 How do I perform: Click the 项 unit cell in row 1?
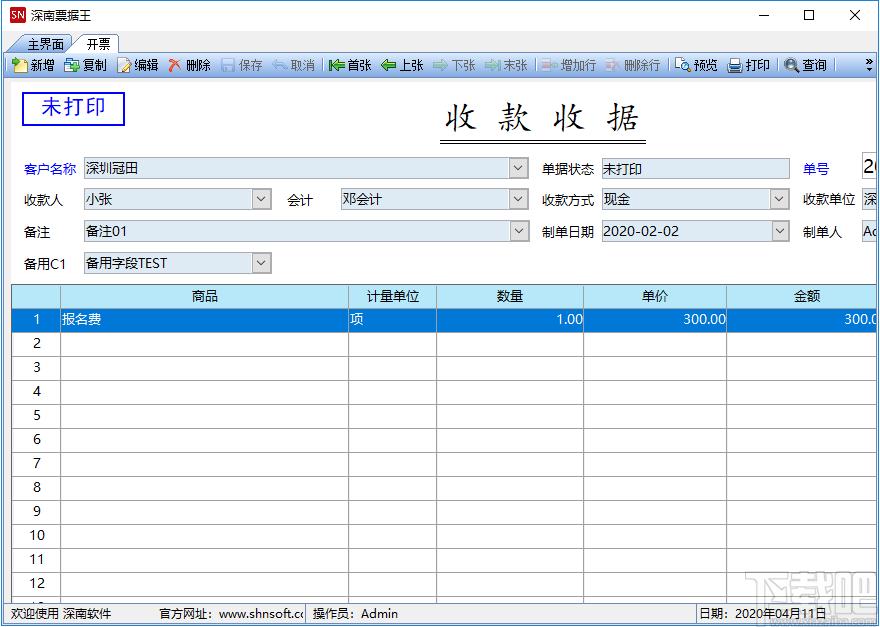pos(392,320)
